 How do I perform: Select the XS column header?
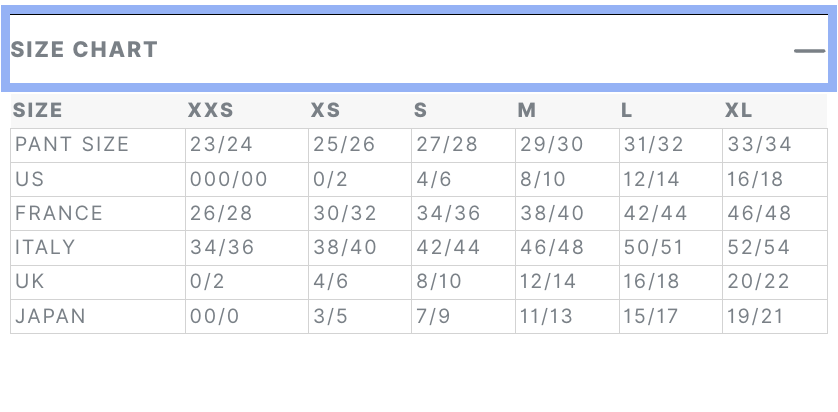click(326, 110)
